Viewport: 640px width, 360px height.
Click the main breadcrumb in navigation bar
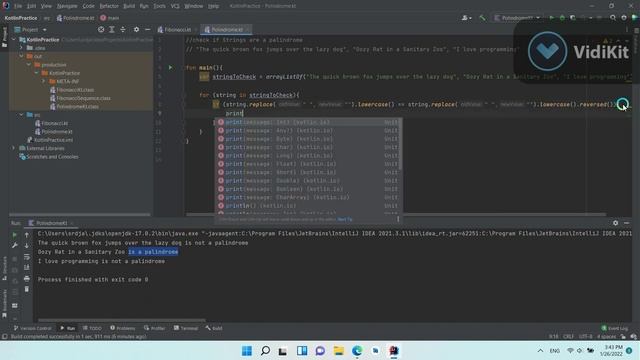tap(109, 18)
